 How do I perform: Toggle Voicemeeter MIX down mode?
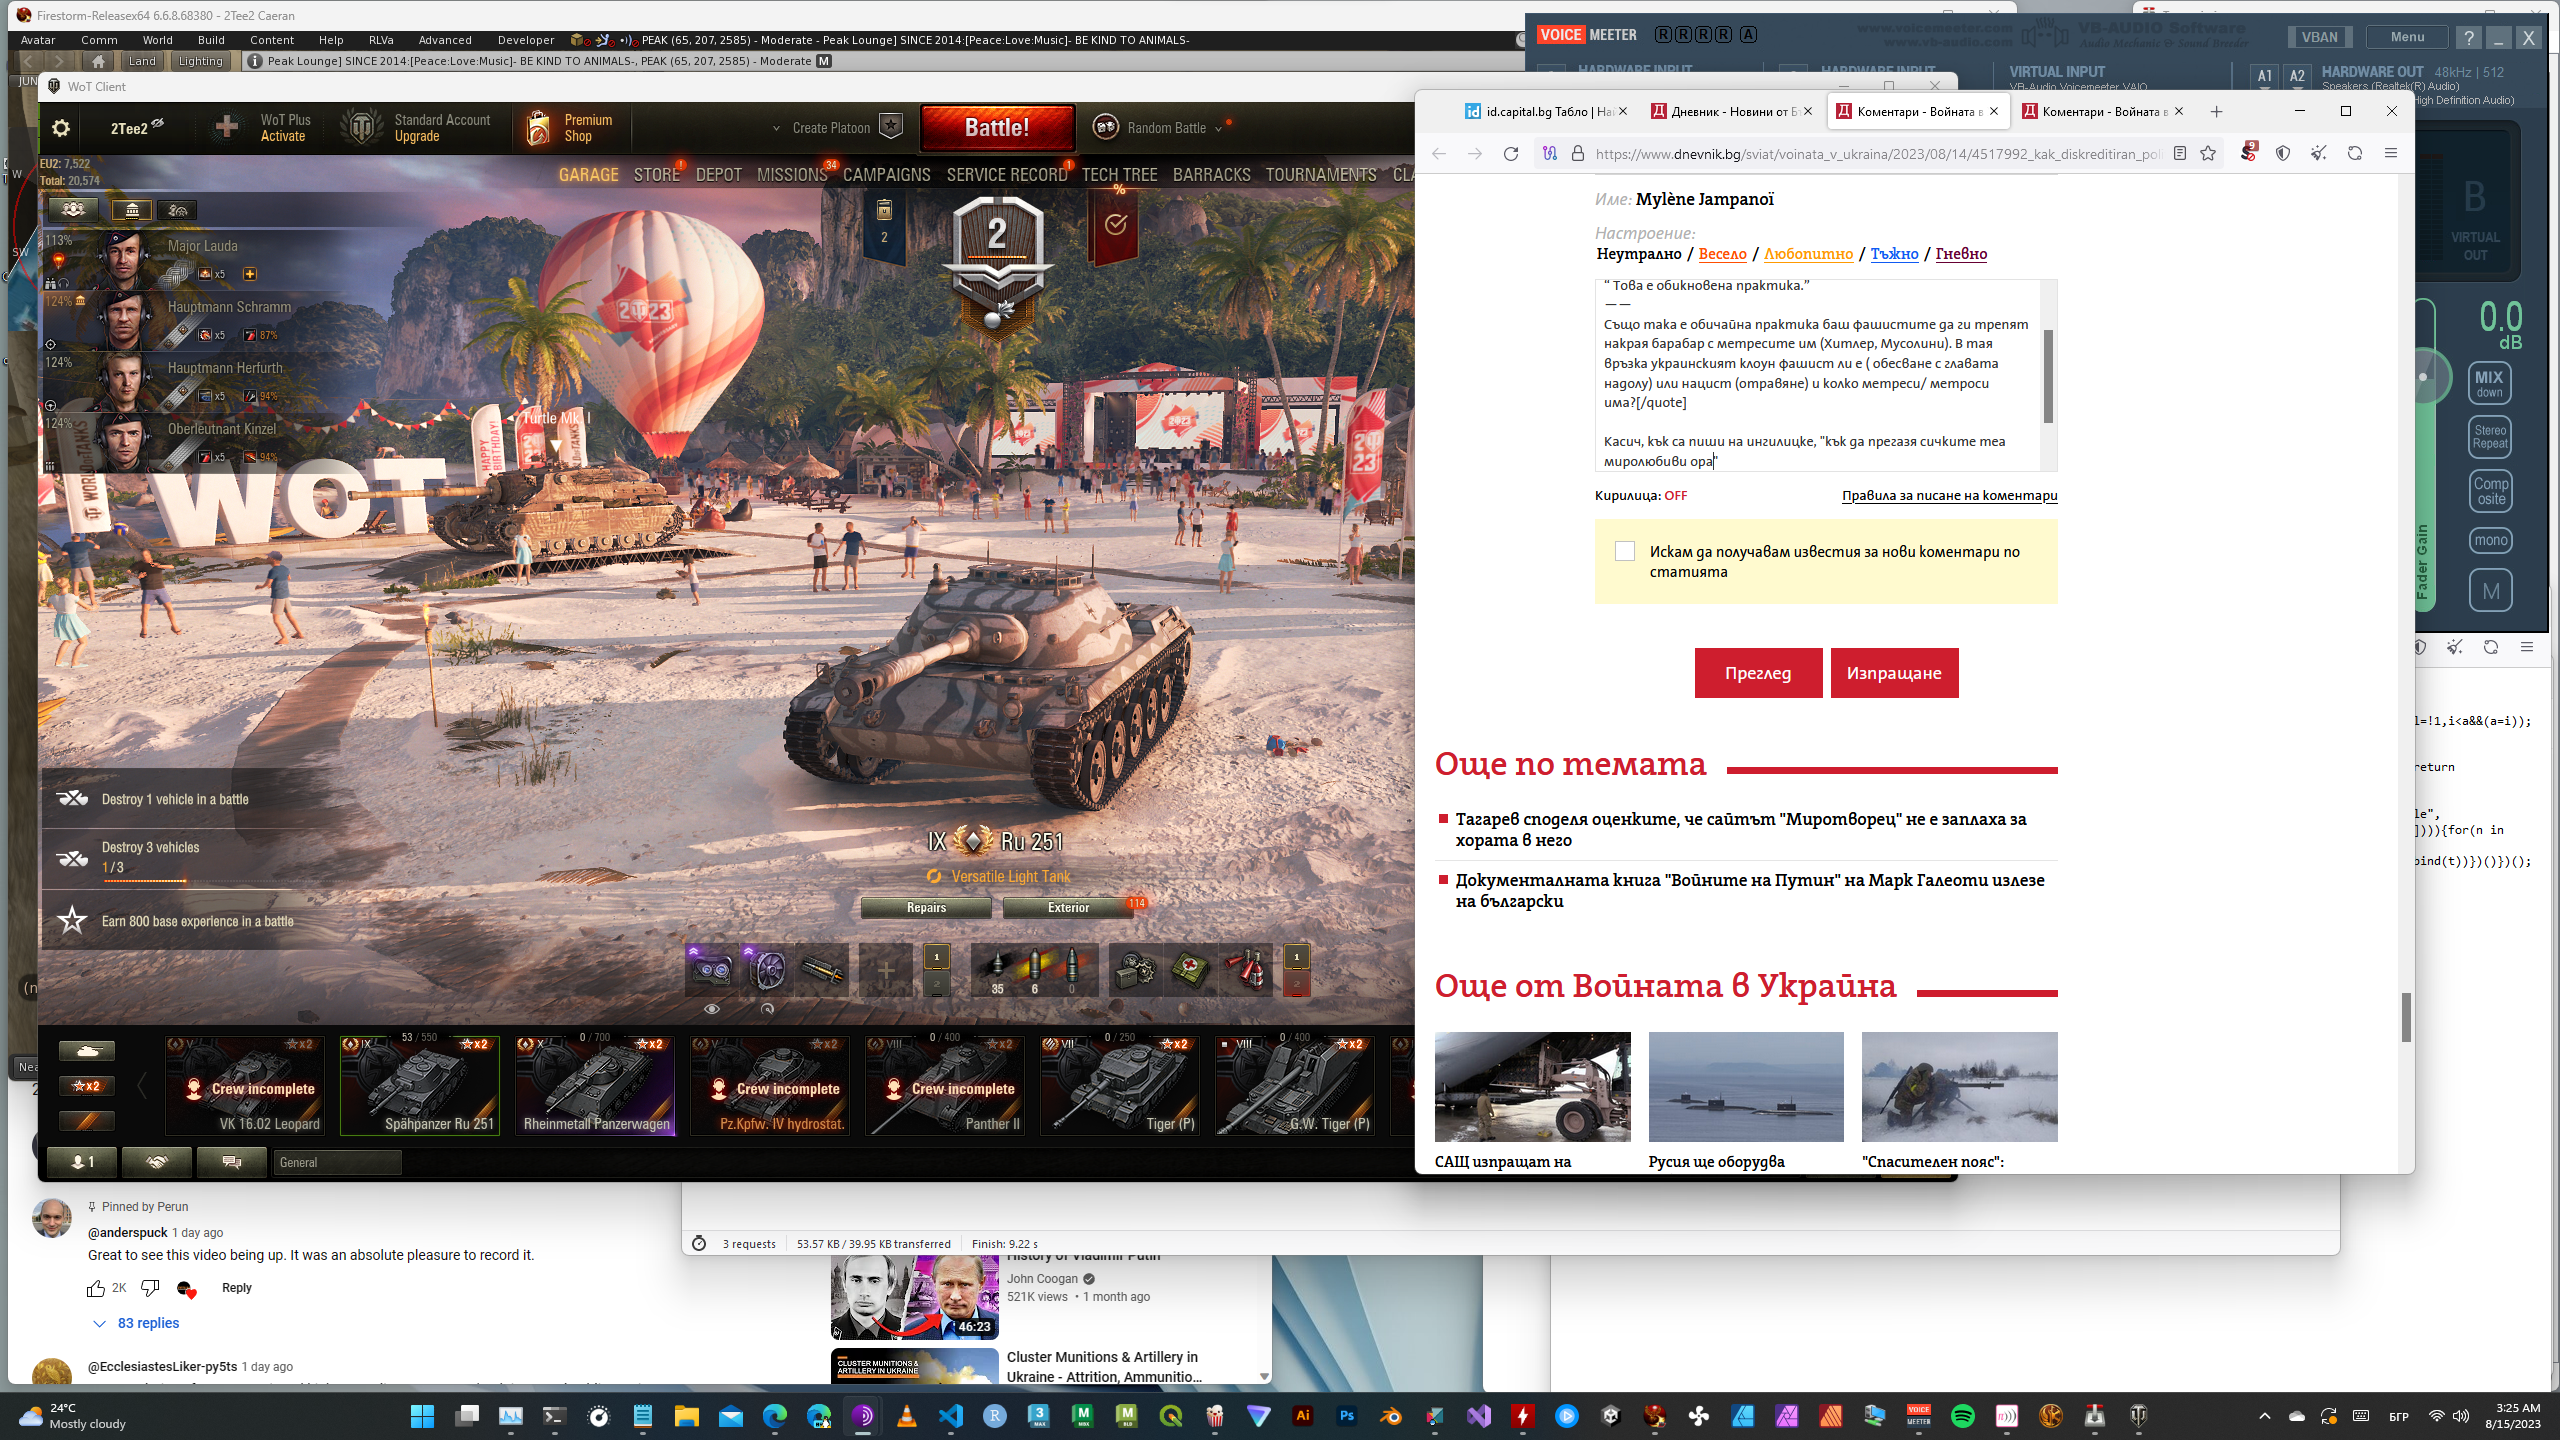click(2489, 384)
